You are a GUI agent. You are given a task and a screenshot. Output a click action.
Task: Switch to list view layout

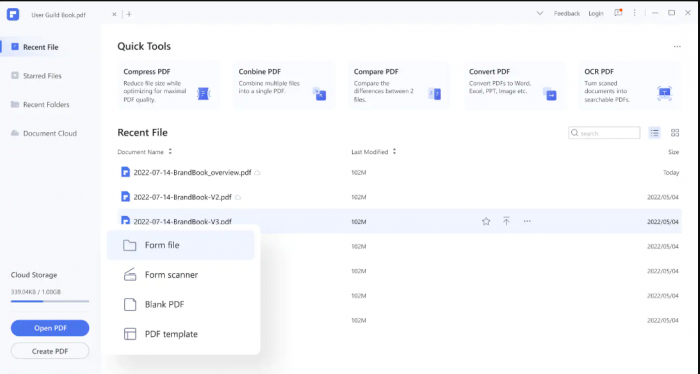click(x=654, y=133)
